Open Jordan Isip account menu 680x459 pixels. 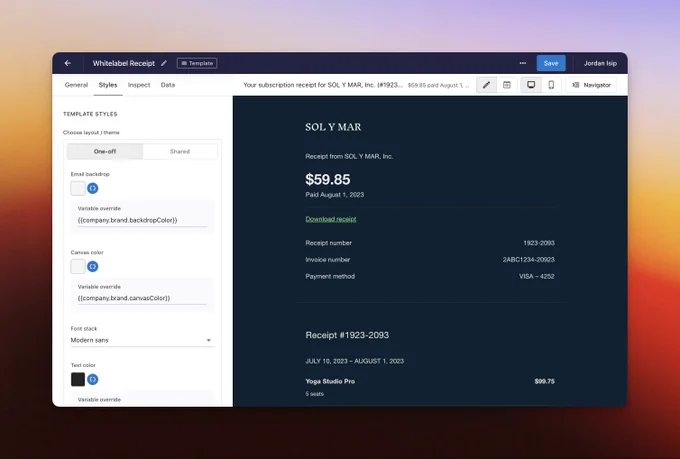[600, 63]
